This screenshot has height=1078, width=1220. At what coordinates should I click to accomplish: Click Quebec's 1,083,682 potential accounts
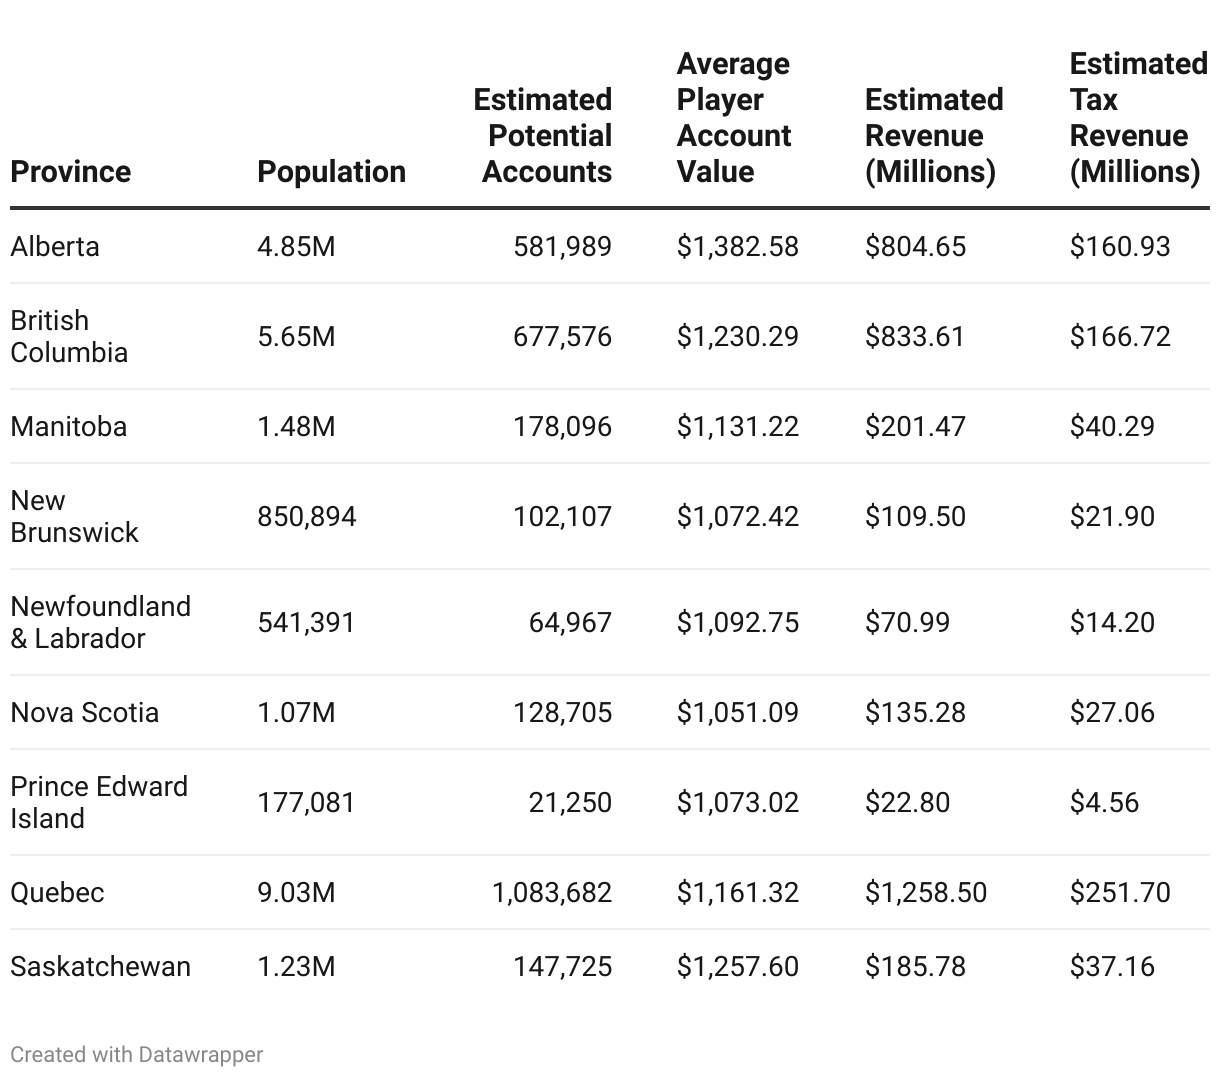pos(551,892)
